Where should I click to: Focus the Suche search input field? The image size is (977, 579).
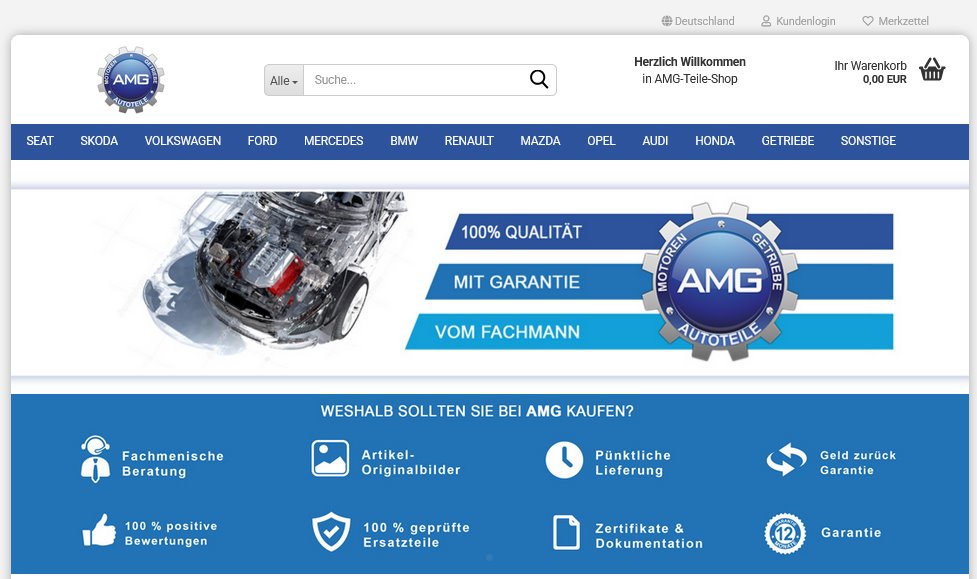pos(415,80)
